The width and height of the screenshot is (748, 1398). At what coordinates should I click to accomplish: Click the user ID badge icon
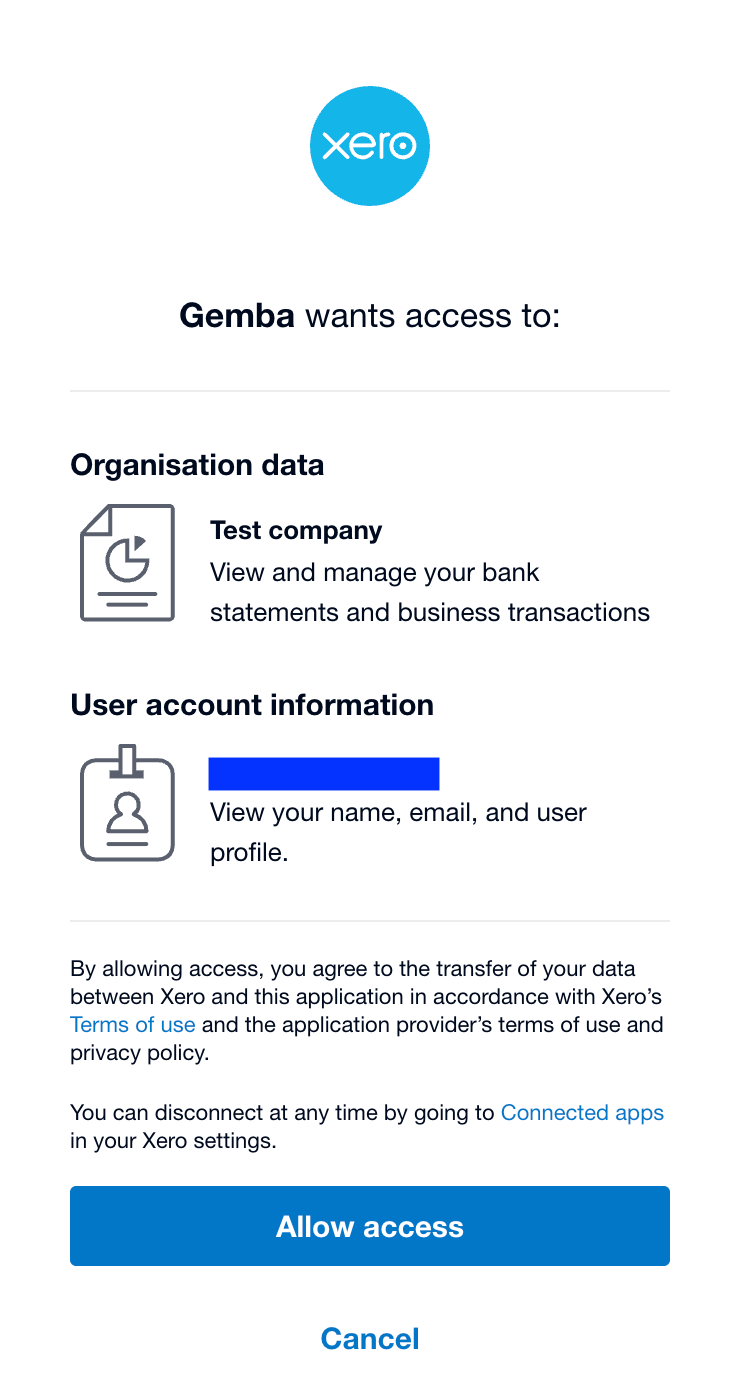(127, 803)
